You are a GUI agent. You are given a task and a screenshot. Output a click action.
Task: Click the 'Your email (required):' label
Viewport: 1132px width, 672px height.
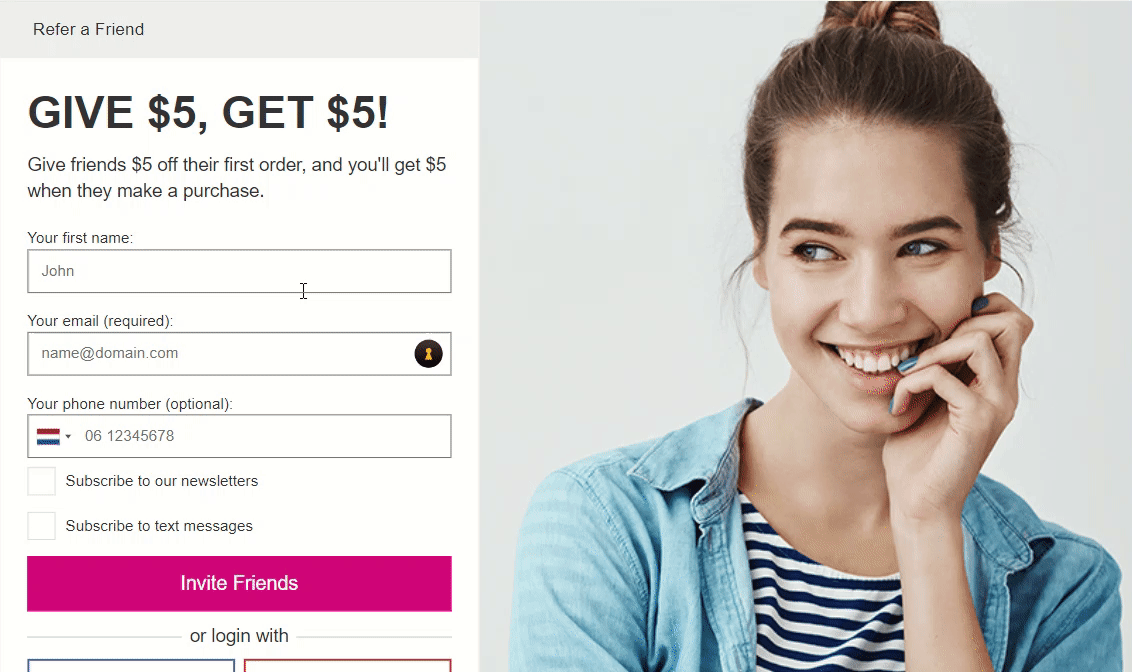click(x=100, y=320)
